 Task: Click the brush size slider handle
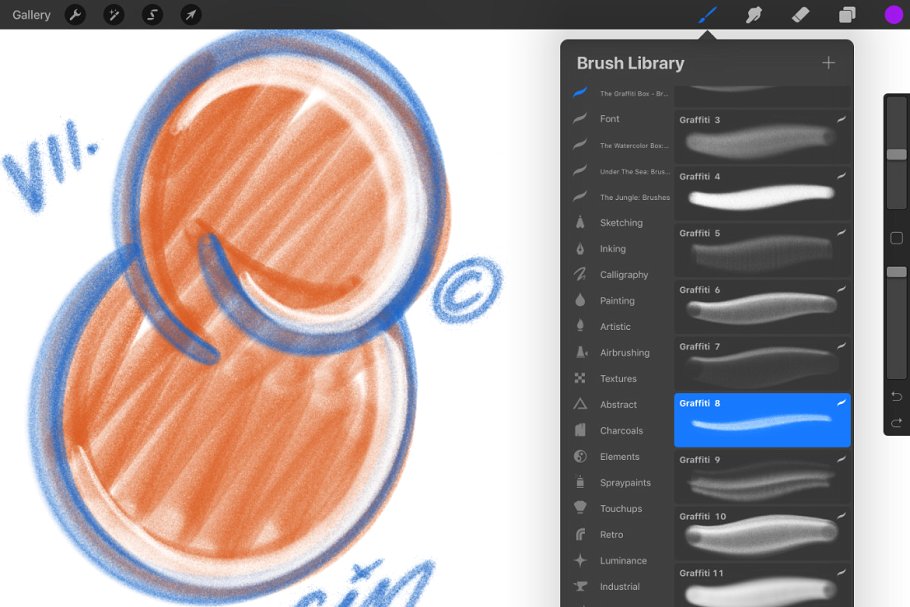[897, 154]
